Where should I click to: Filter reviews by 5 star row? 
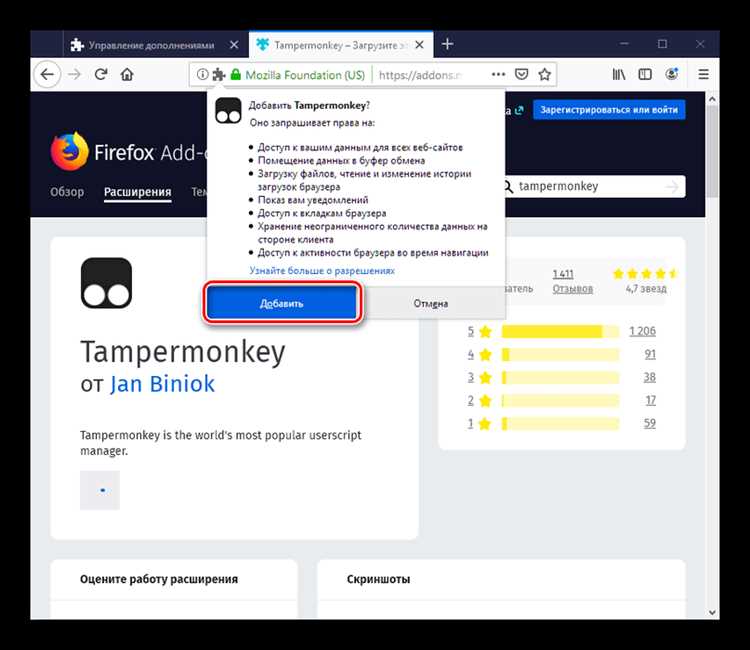562,331
